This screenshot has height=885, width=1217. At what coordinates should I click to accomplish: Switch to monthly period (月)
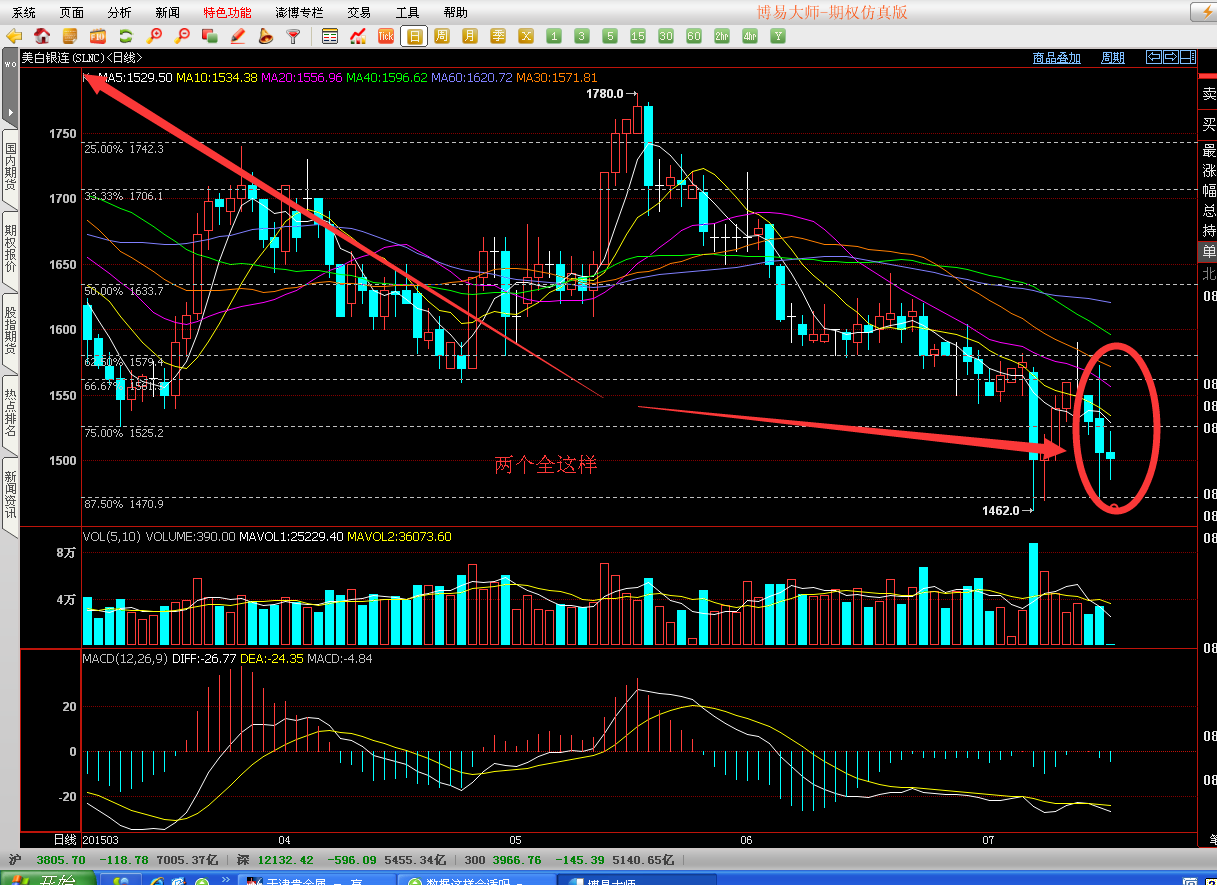coord(470,36)
